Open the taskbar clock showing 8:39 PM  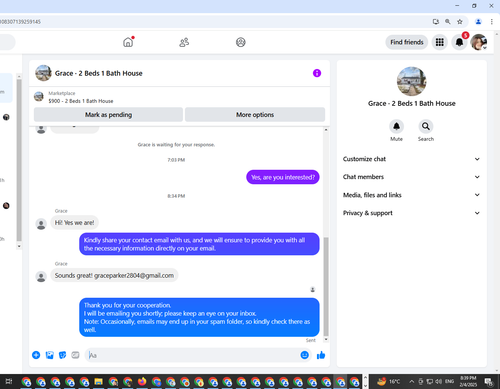coord(468,381)
